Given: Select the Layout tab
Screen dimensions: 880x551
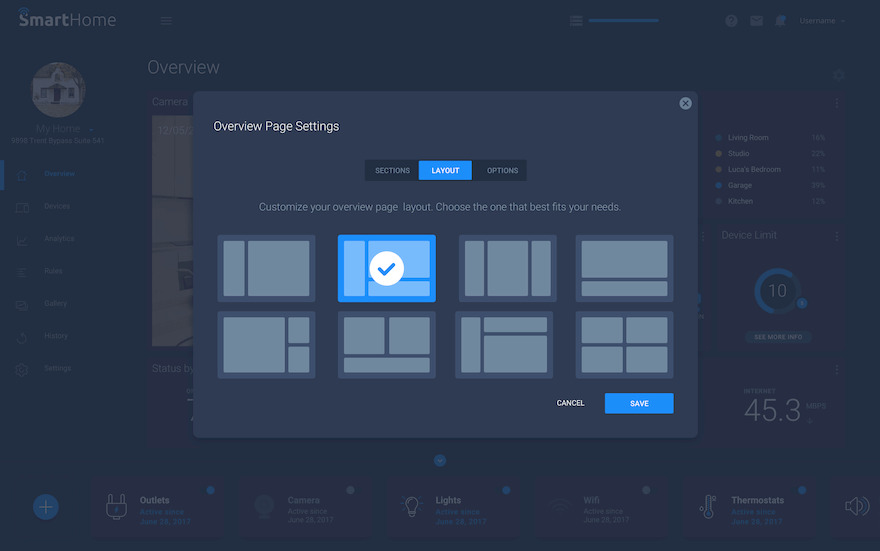Looking at the screenshot, I should tap(445, 171).
